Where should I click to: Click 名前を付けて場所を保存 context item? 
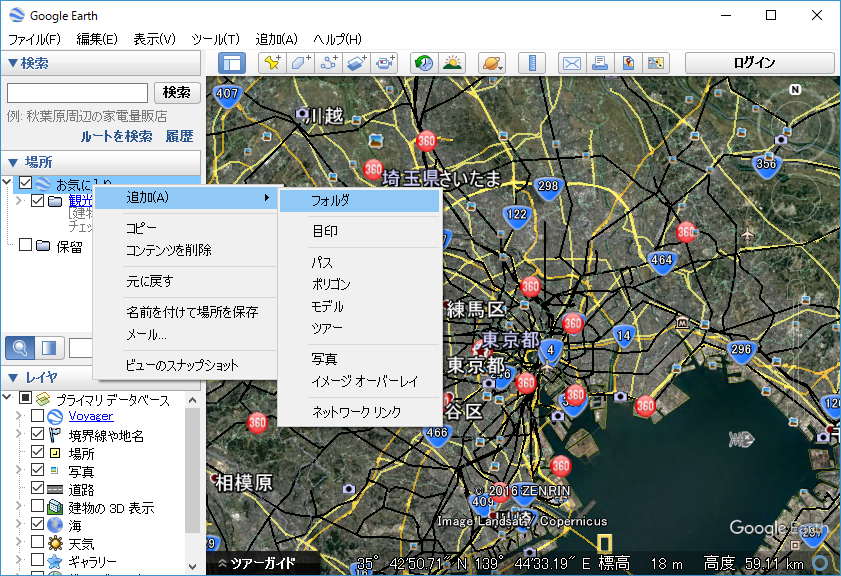[186, 312]
